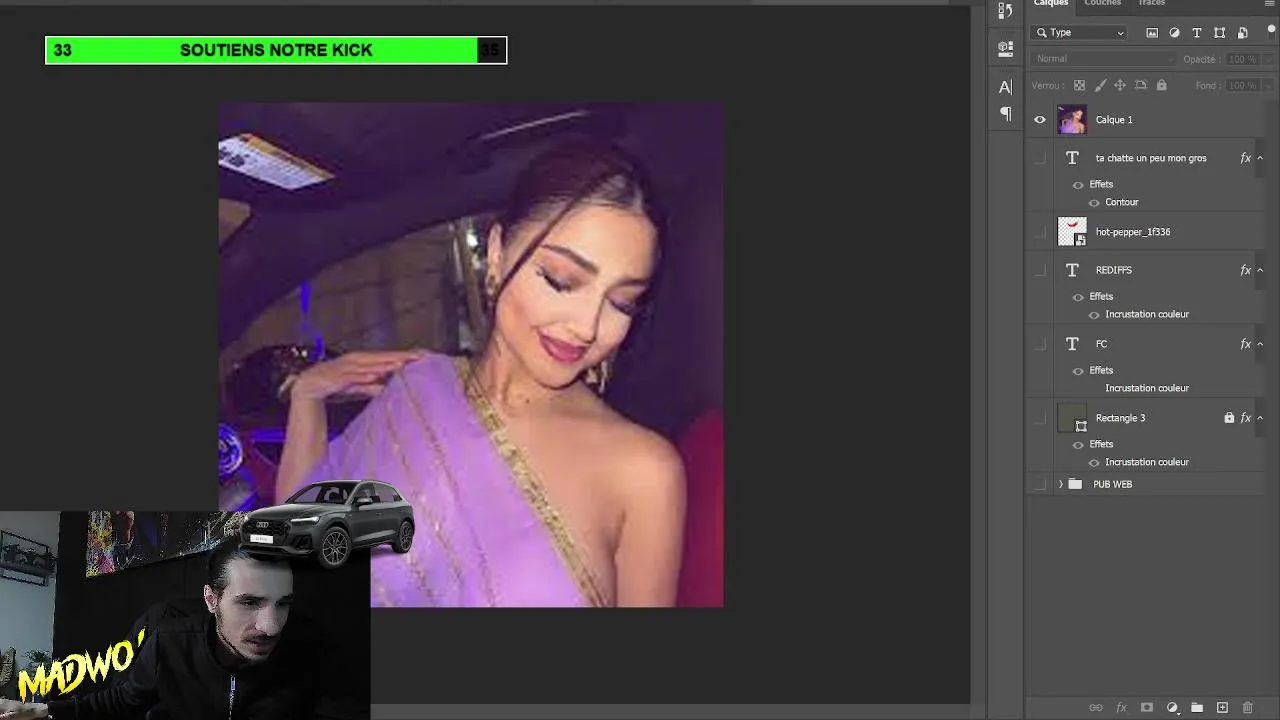The width and height of the screenshot is (1280, 720).
Task: Collapse effects of Rectangle 3 layer
Action: pyautogui.click(x=1260, y=418)
